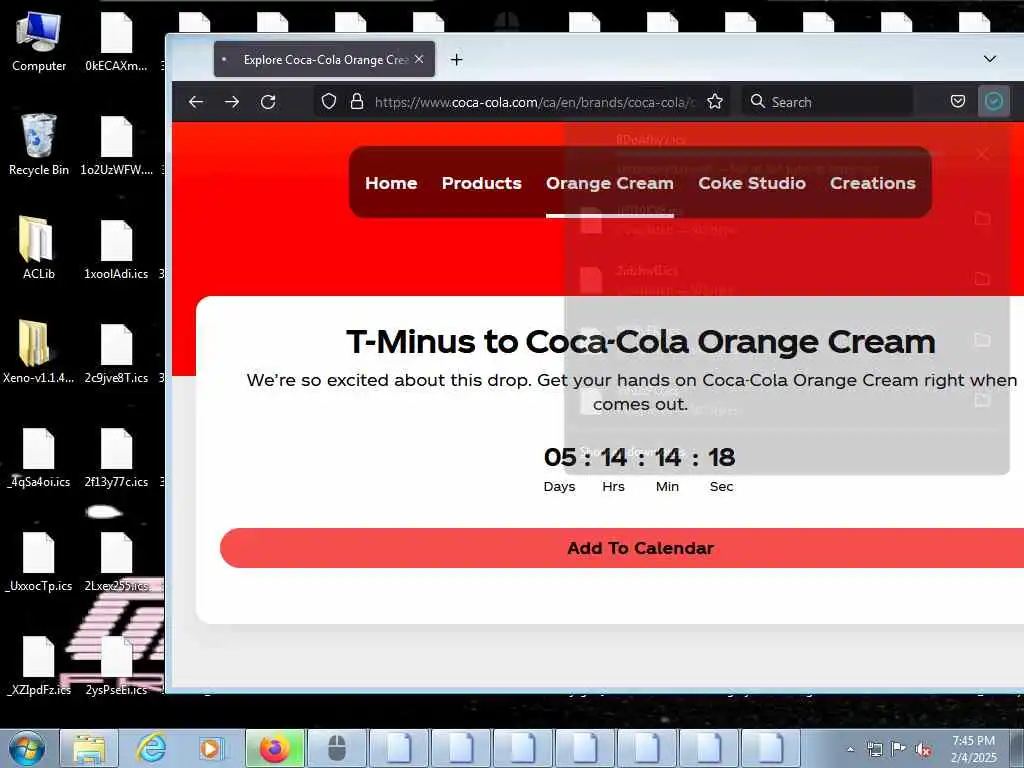Bookmark this page with the star icon
This screenshot has height=768, width=1024.
(x=715, y=101)
